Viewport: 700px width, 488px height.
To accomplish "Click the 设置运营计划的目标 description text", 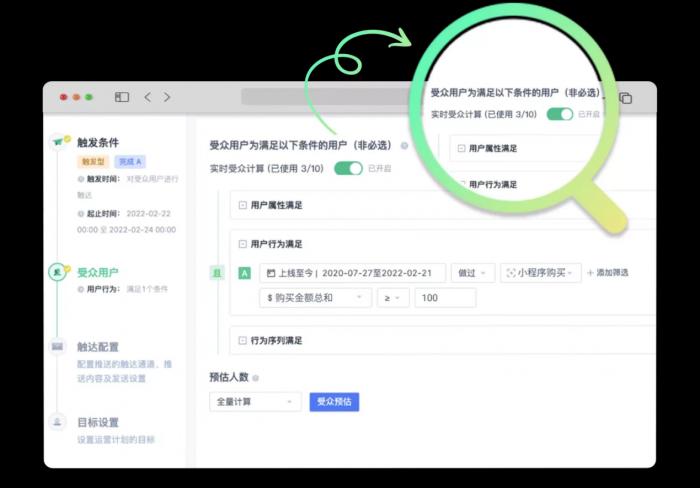I will [x=116, y=440].
